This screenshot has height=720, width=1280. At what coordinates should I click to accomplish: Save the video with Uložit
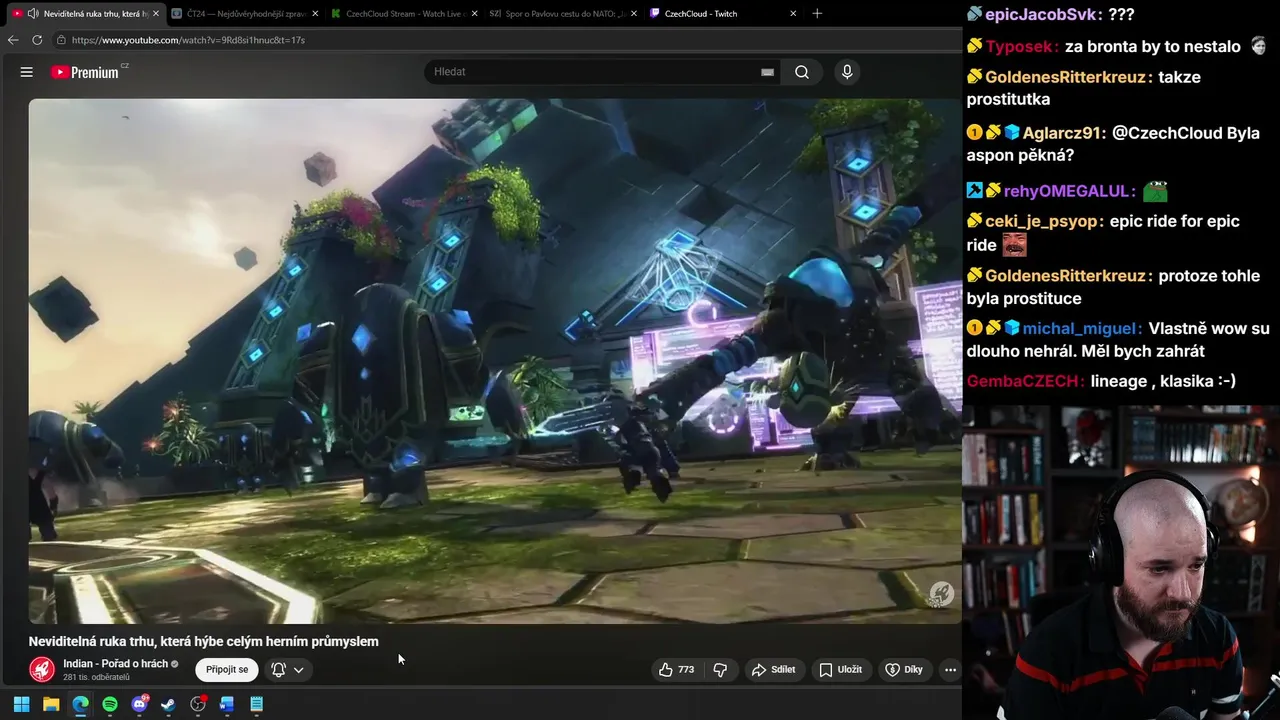pos(841,670)
